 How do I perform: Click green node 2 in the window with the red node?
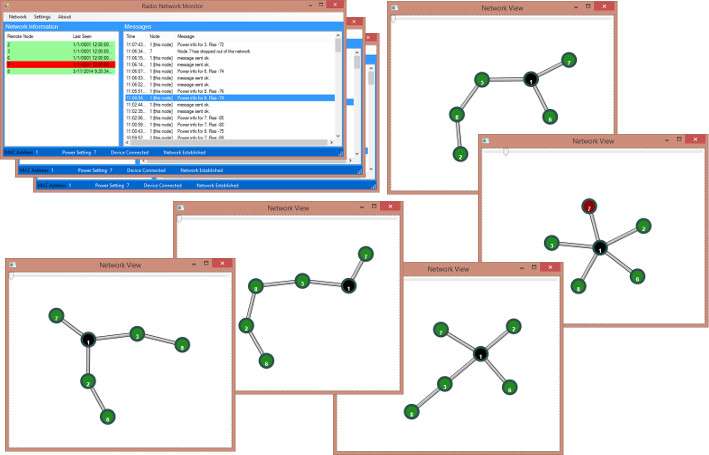tap(644, 227)
